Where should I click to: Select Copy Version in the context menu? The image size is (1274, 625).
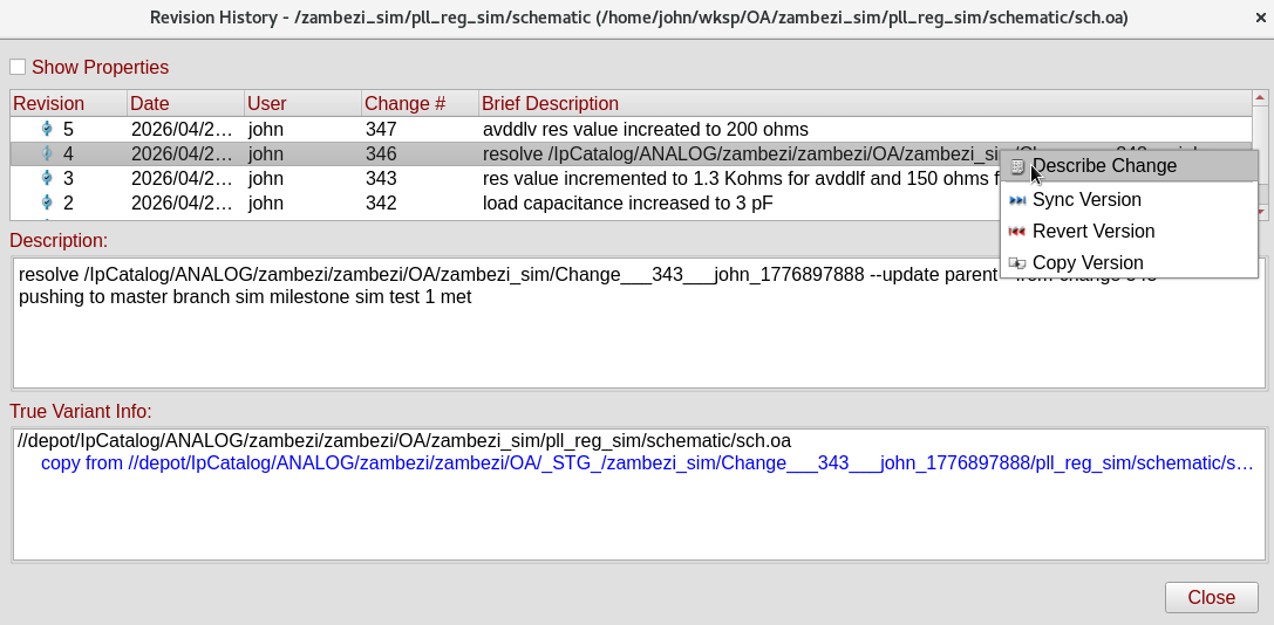(1087, 263)
